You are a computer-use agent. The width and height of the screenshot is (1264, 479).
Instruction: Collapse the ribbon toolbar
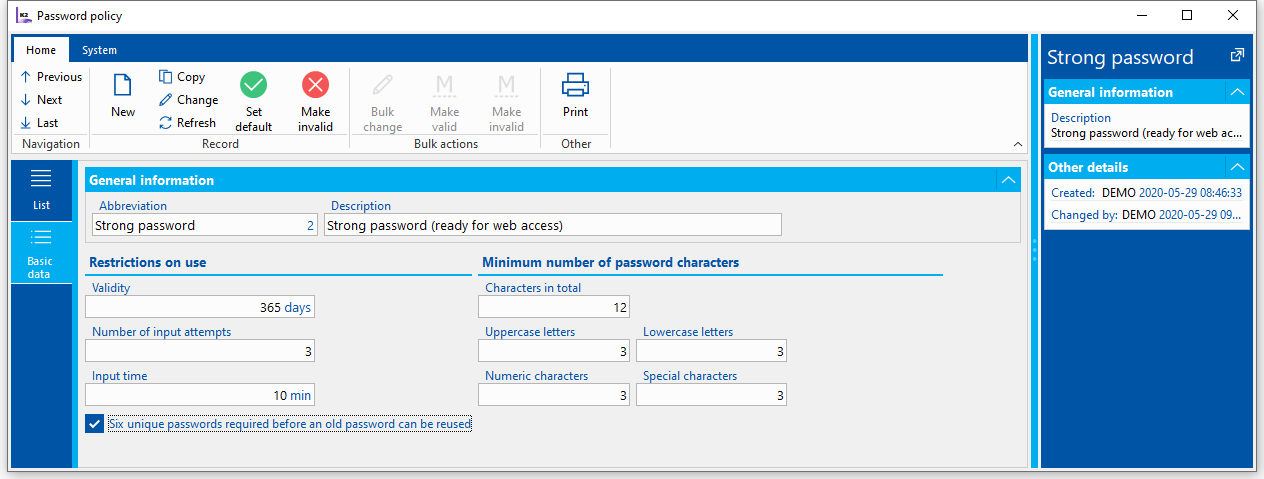click(1018, 145)
